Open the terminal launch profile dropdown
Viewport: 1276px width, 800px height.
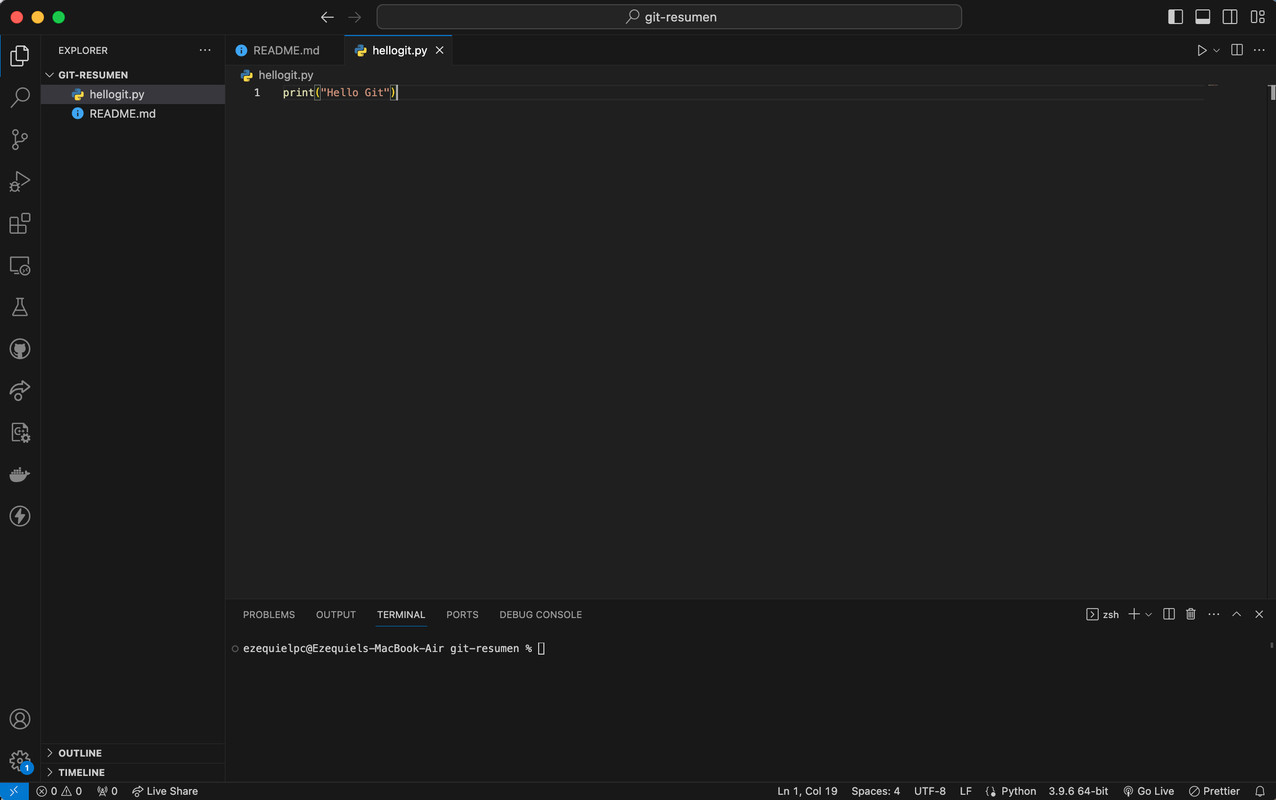pyautogui.click(x=1148, y=614)
